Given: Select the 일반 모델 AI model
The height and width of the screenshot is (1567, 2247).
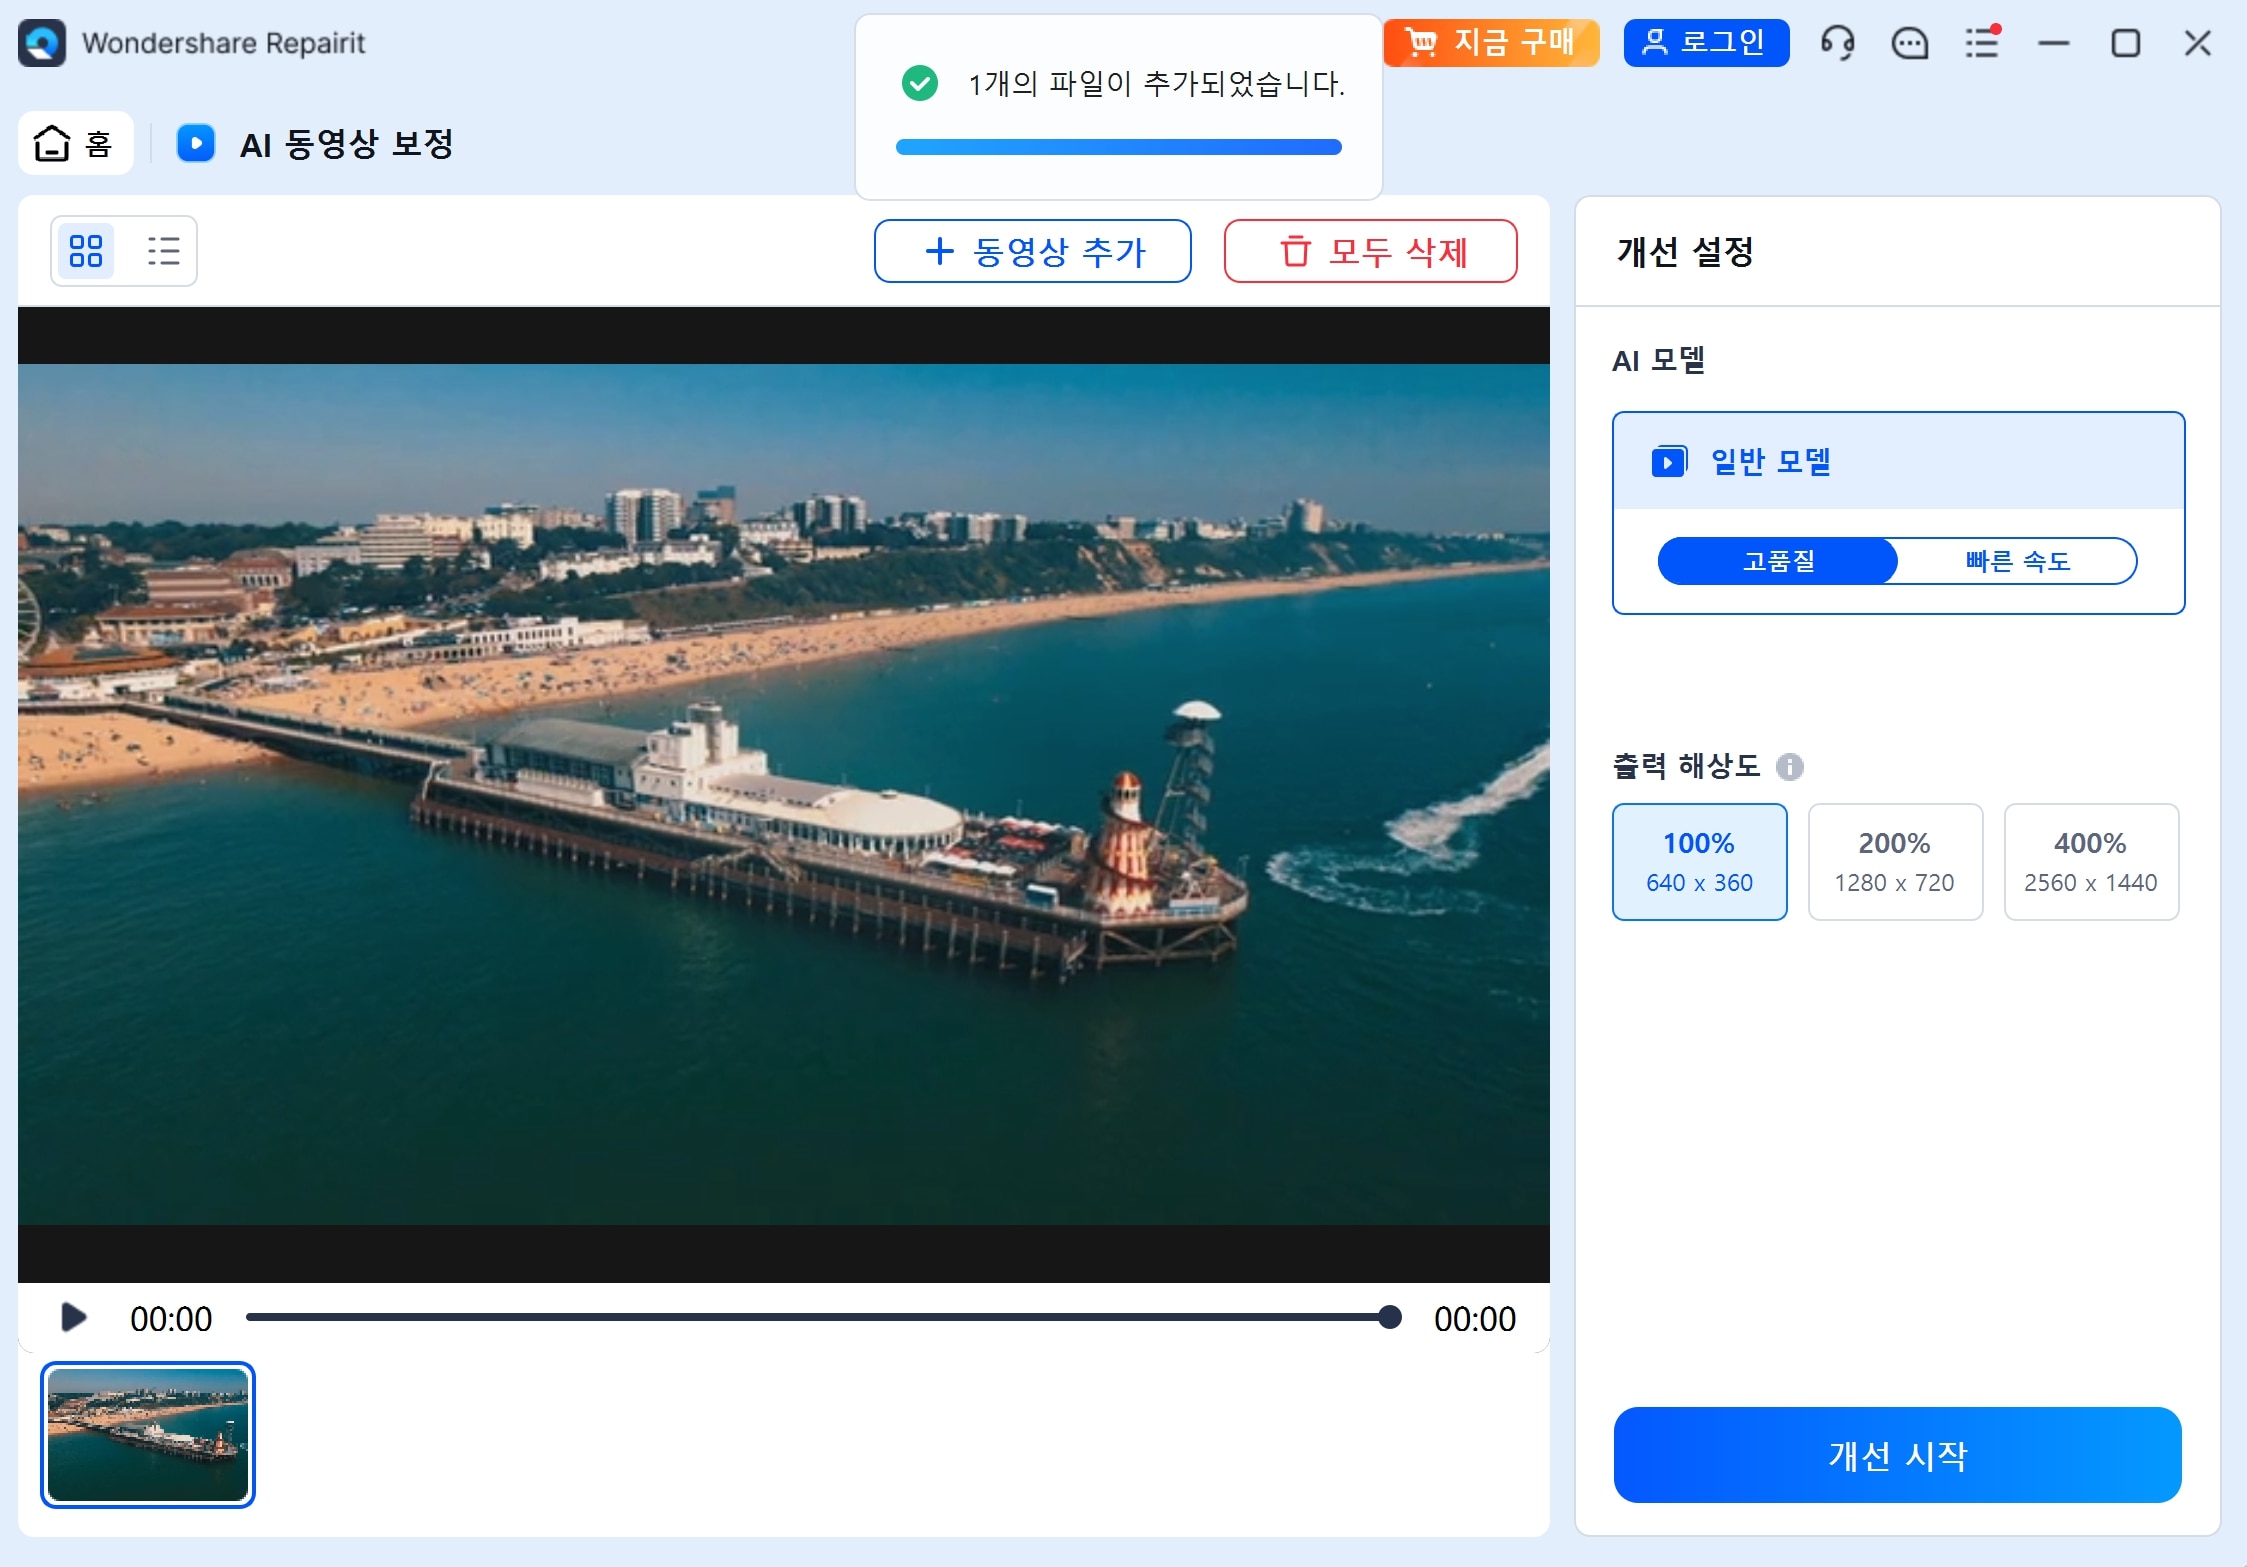Looking at the screenshot, I should click(x=1898, y=461).
